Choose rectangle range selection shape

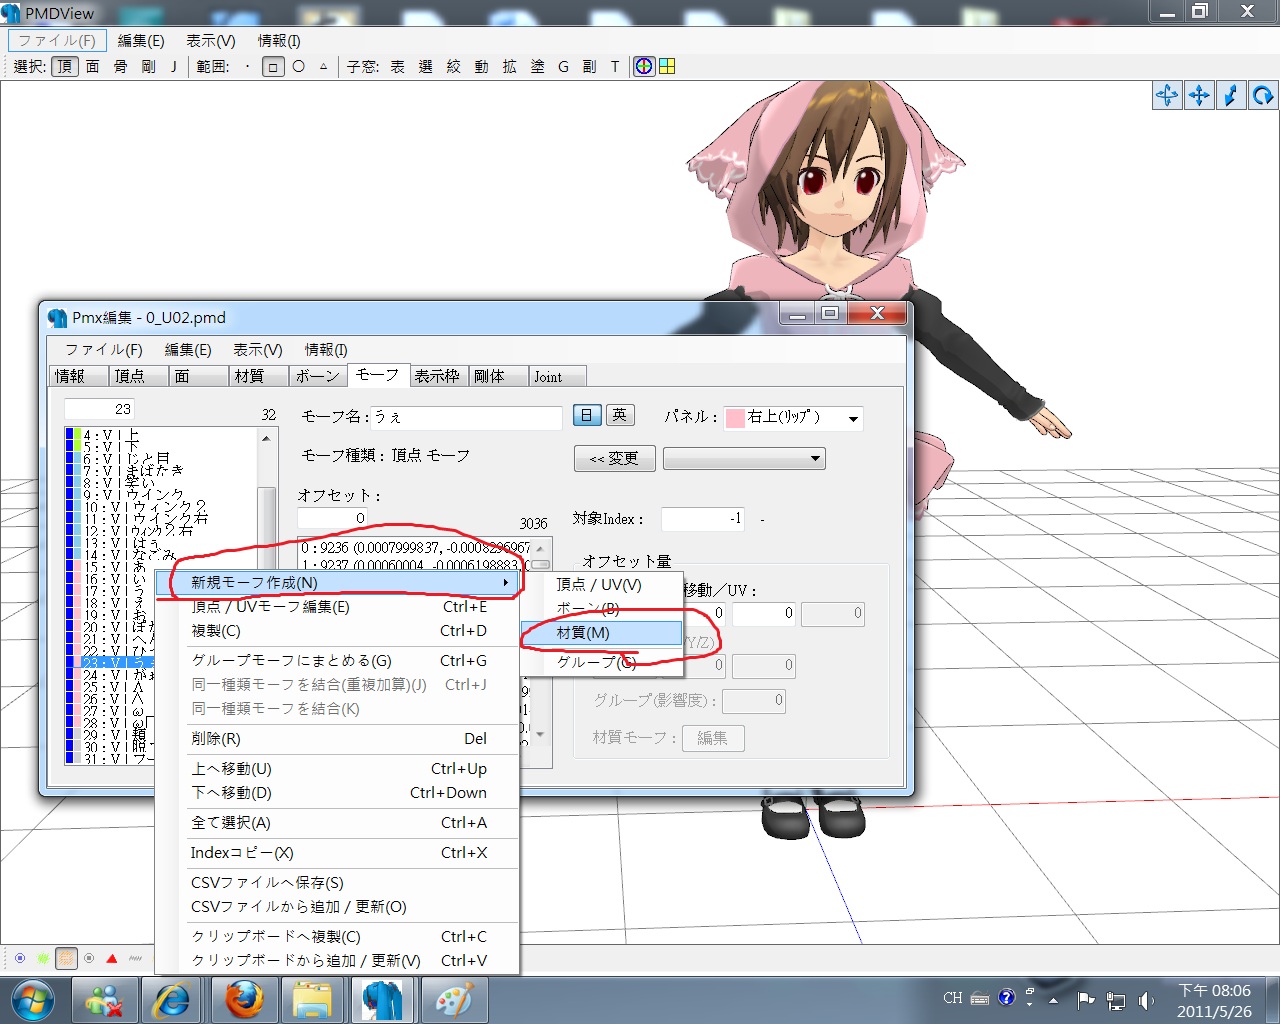(x=273, y=67)
